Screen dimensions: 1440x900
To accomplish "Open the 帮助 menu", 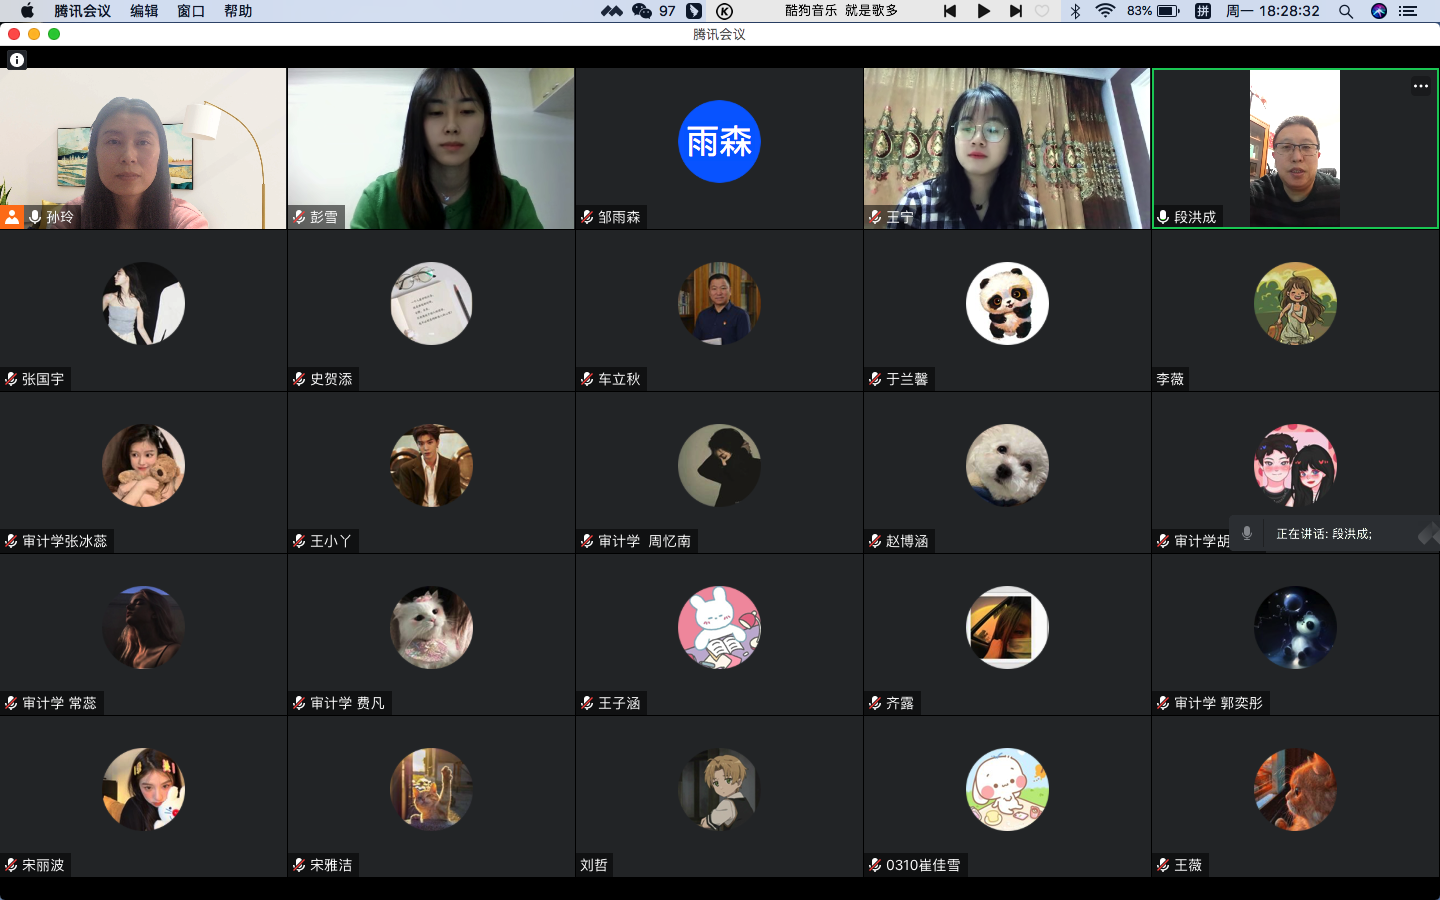I will (x=238, y=11).
